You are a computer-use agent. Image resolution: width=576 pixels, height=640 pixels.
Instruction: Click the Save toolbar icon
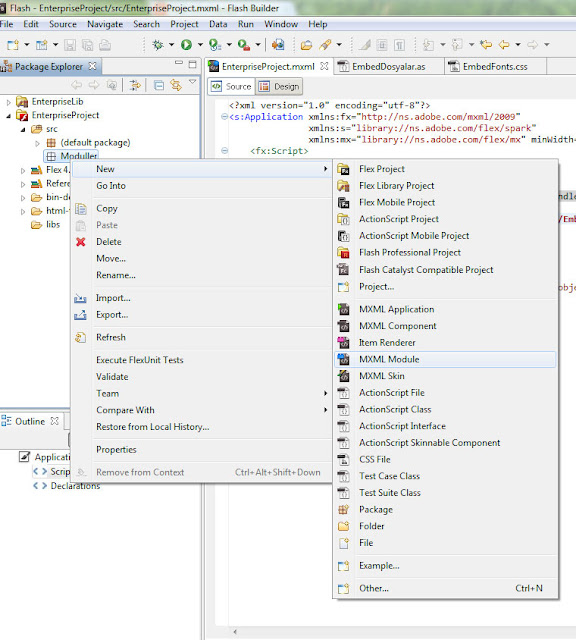(70, 44)
